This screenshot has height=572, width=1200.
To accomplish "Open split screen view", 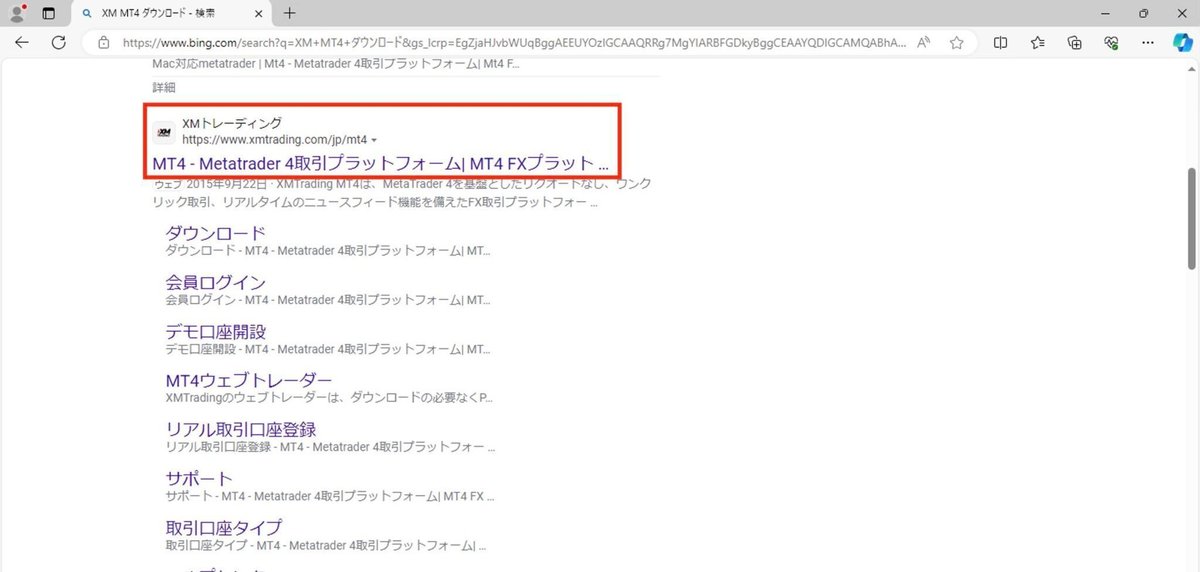I will 1001,43.
